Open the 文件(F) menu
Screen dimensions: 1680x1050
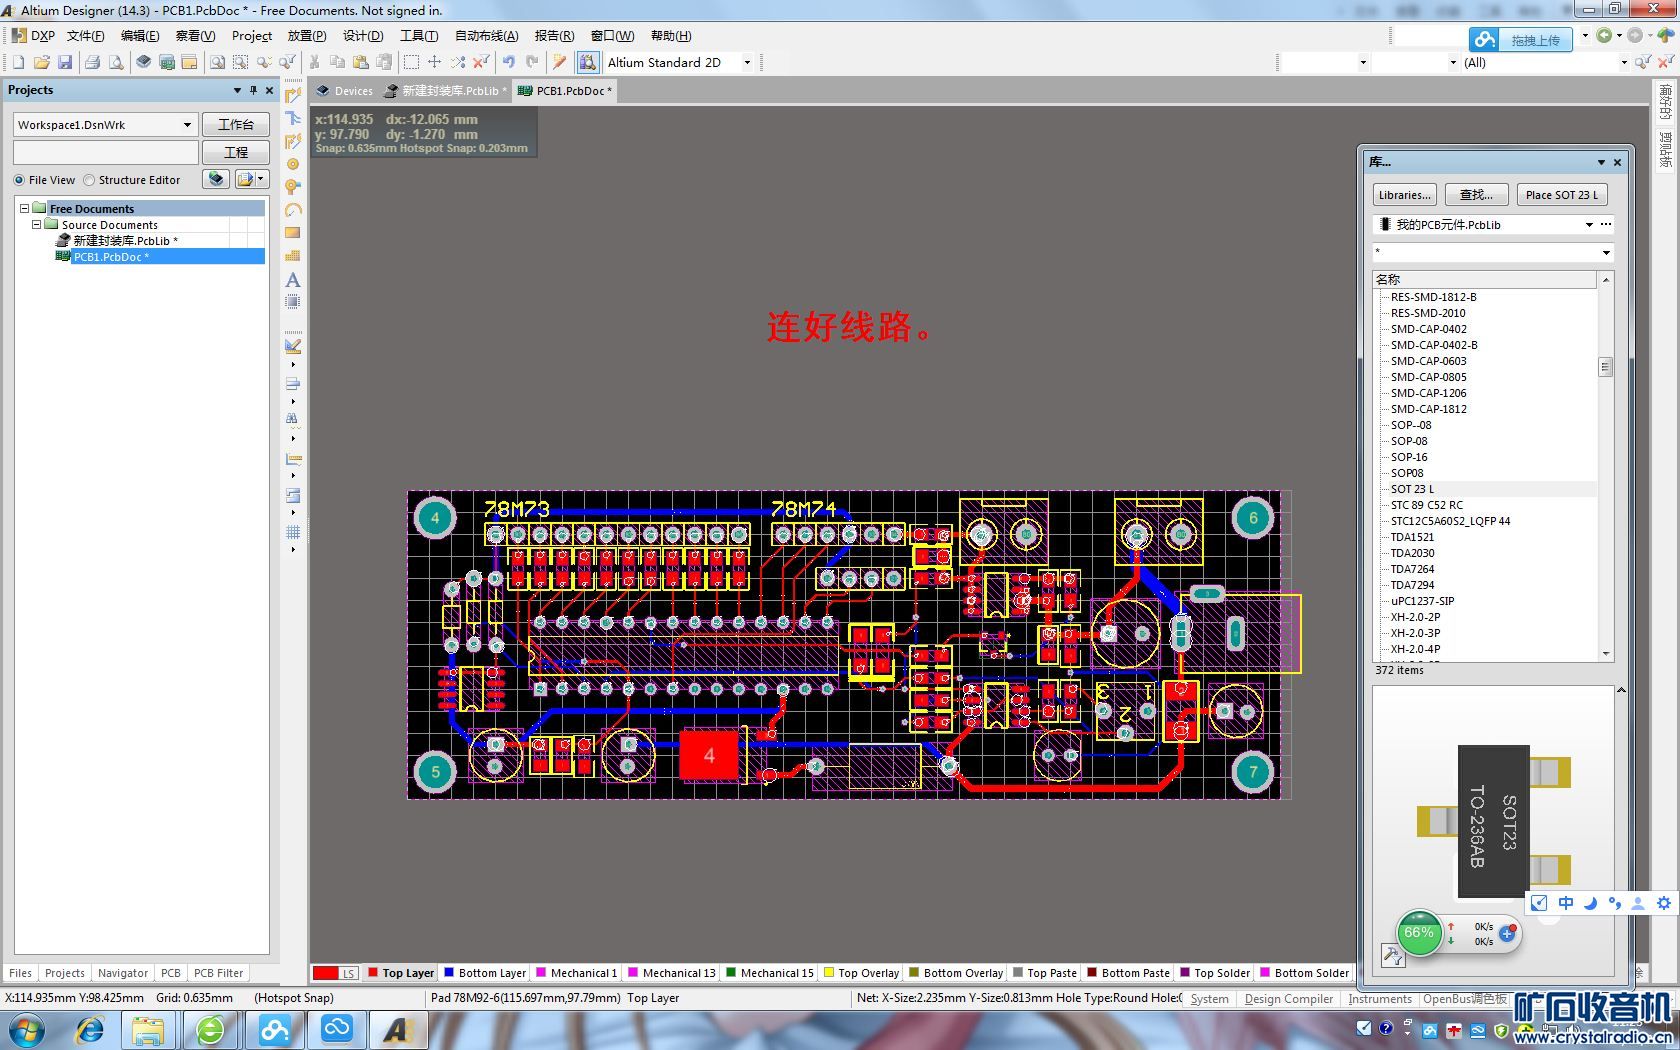pos(85,35)
